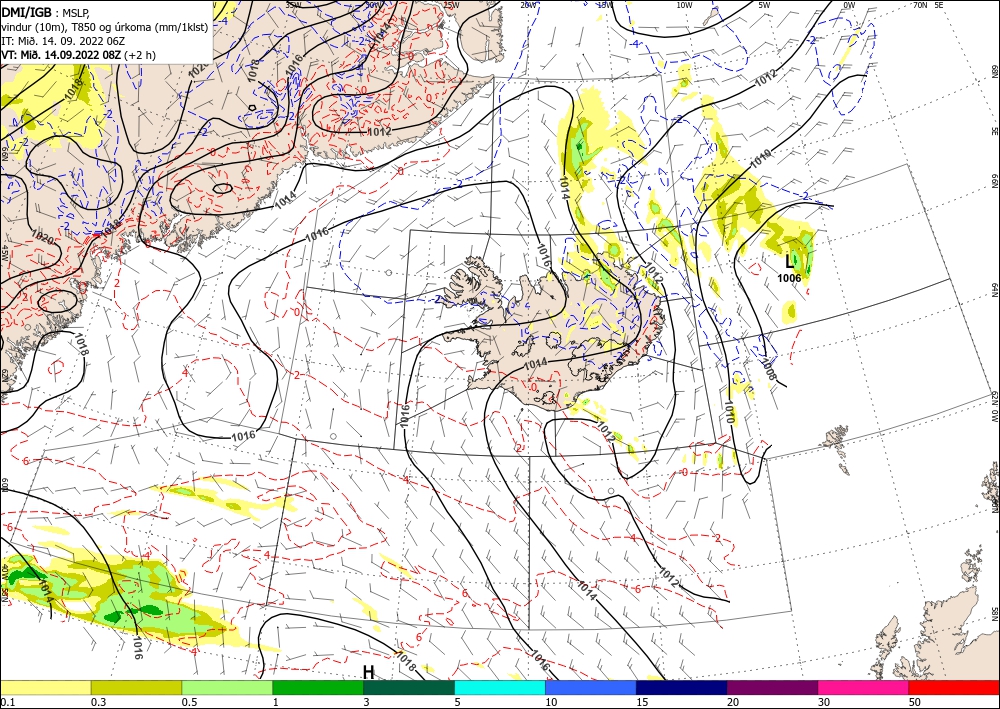This screenshot has width=1000, height=709.
Task: Select the dark green 3 mm legend swatch
Action: coord(409,687)
